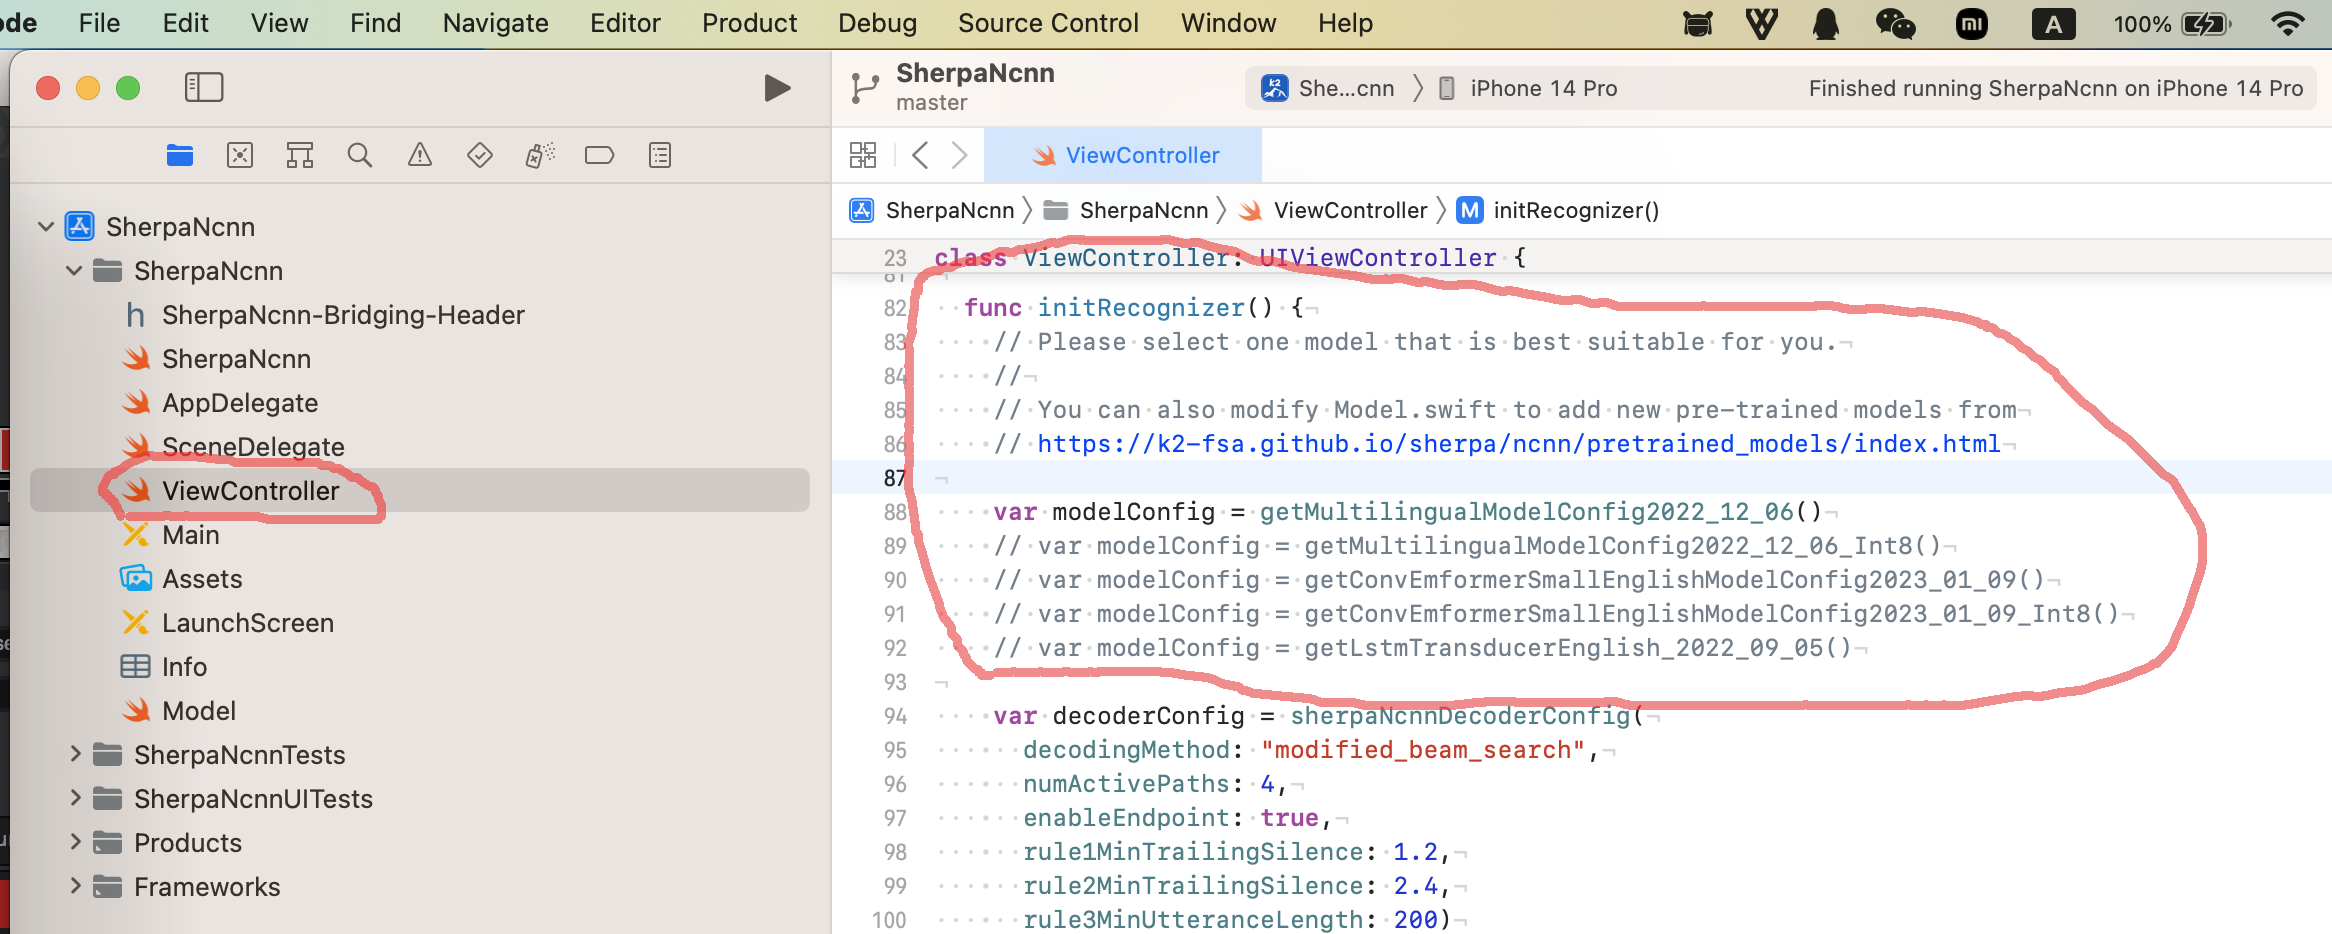This screenshot has width=2332, height=934.
Task: Open the Test navigator diamond icon
Action: (480, 155)
